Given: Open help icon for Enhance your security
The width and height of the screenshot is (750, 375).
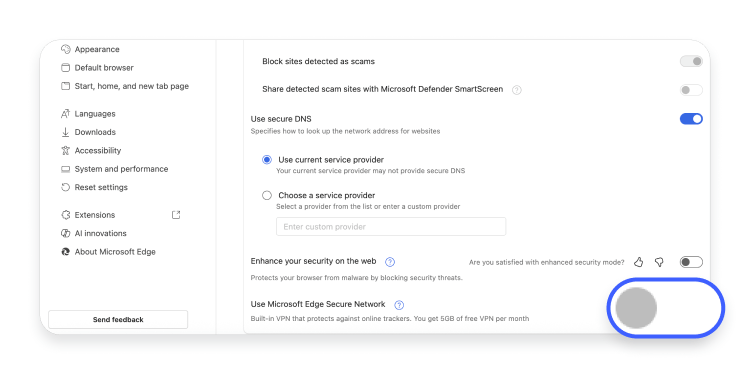Looking at the screenshot, I should coord(390,262).
